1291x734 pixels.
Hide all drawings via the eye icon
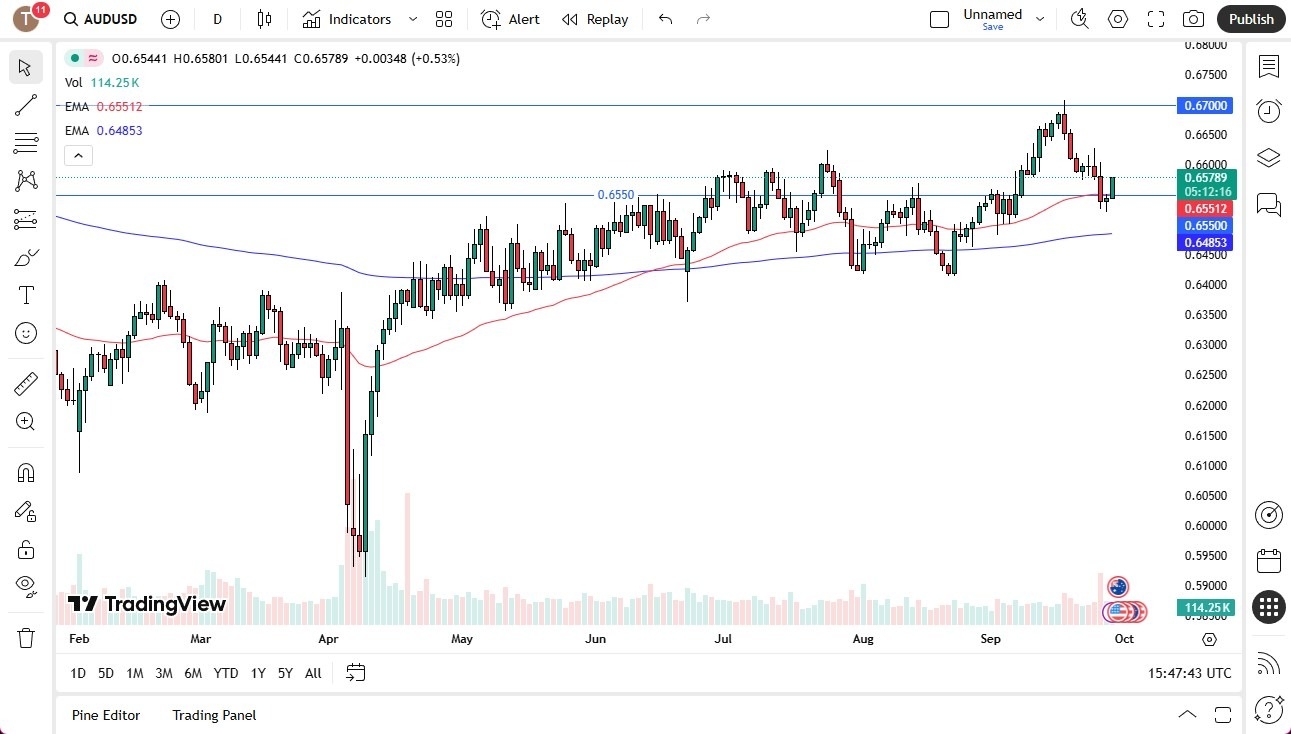pos(25,586)
